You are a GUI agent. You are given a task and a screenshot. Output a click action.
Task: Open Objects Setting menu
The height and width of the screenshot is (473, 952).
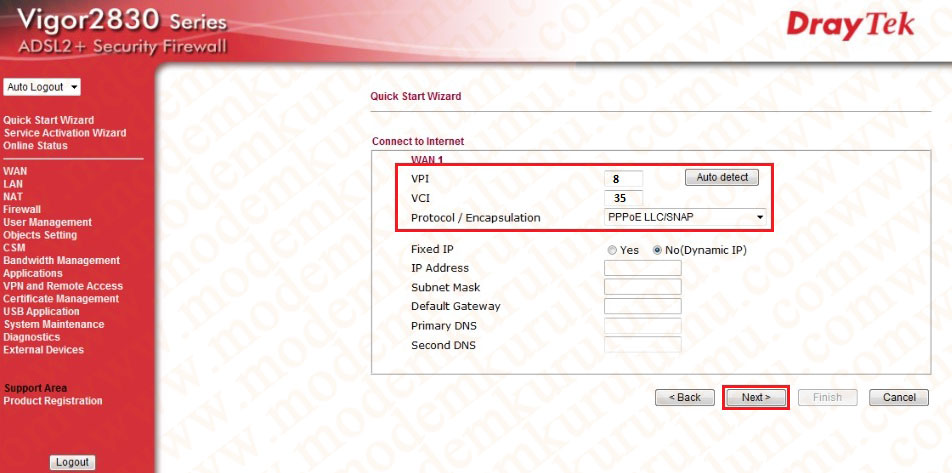click(40, 235)
